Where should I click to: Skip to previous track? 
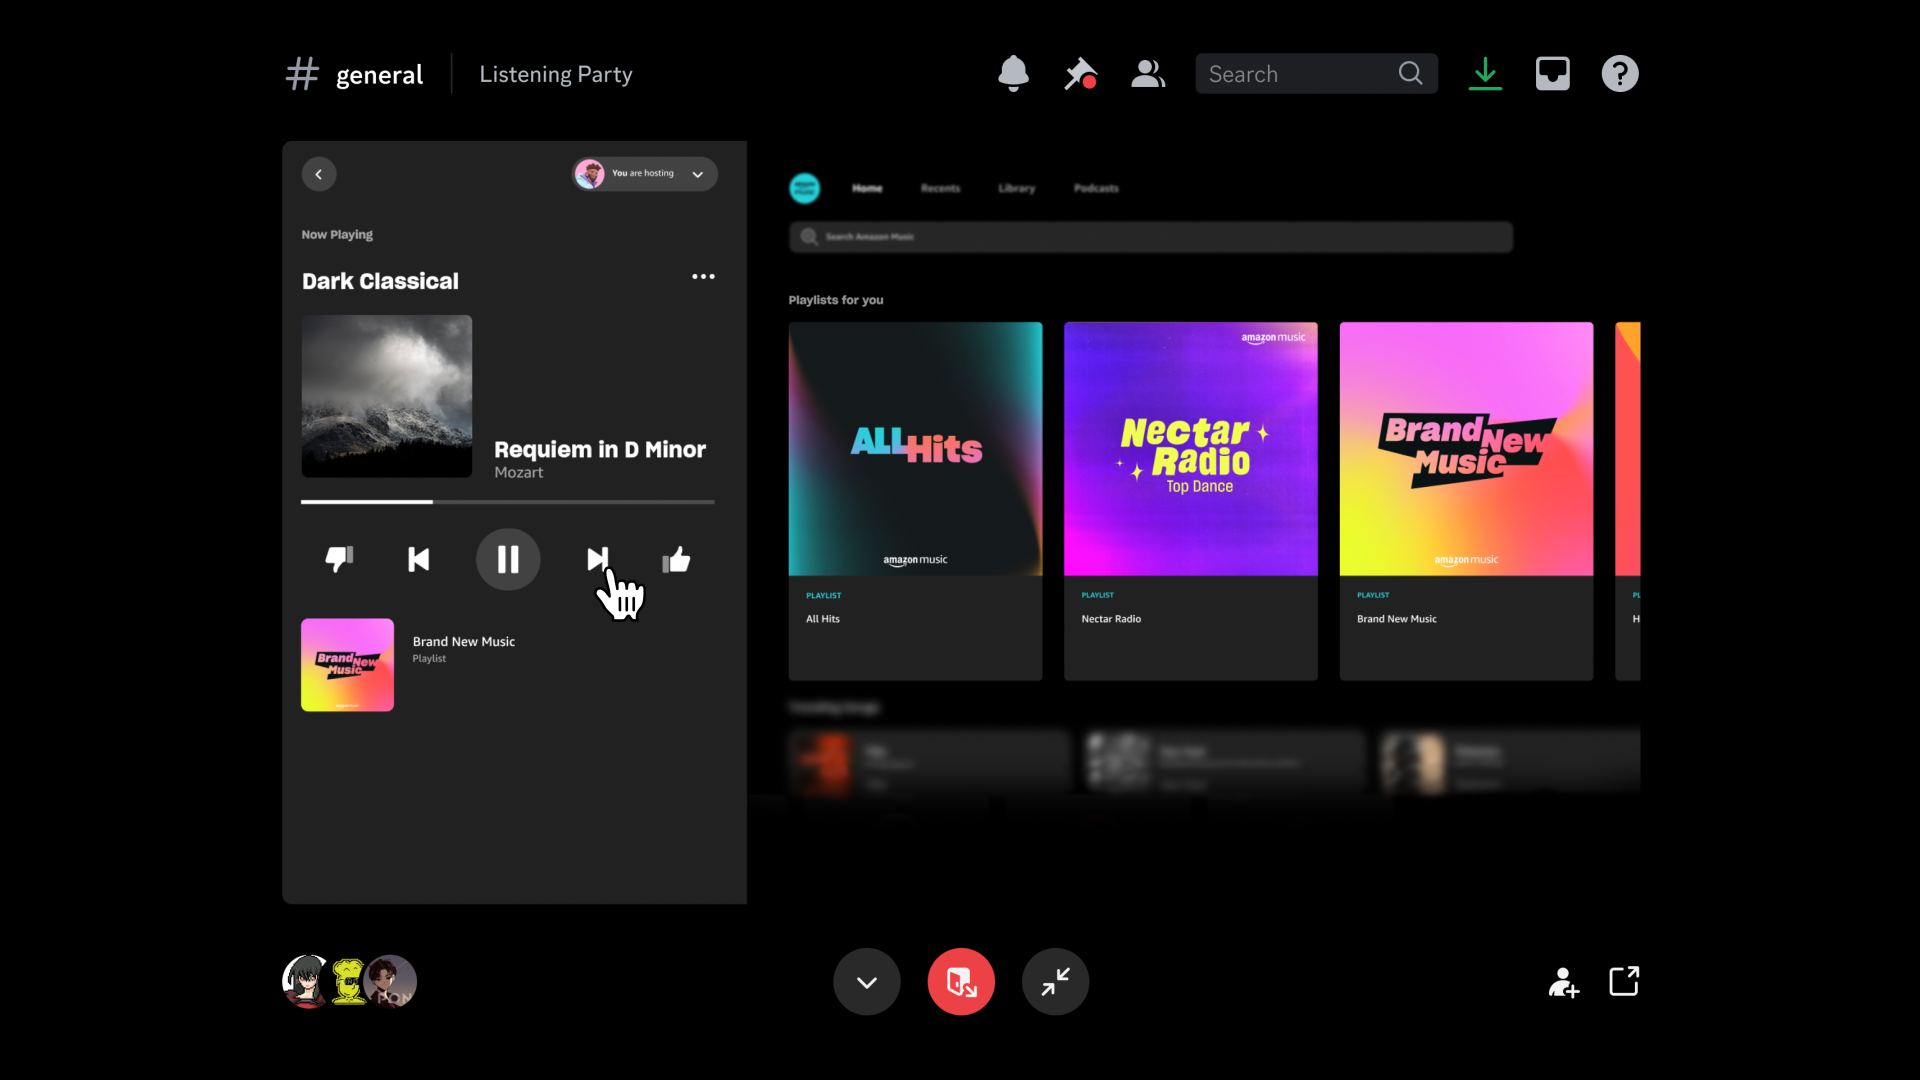419,559
